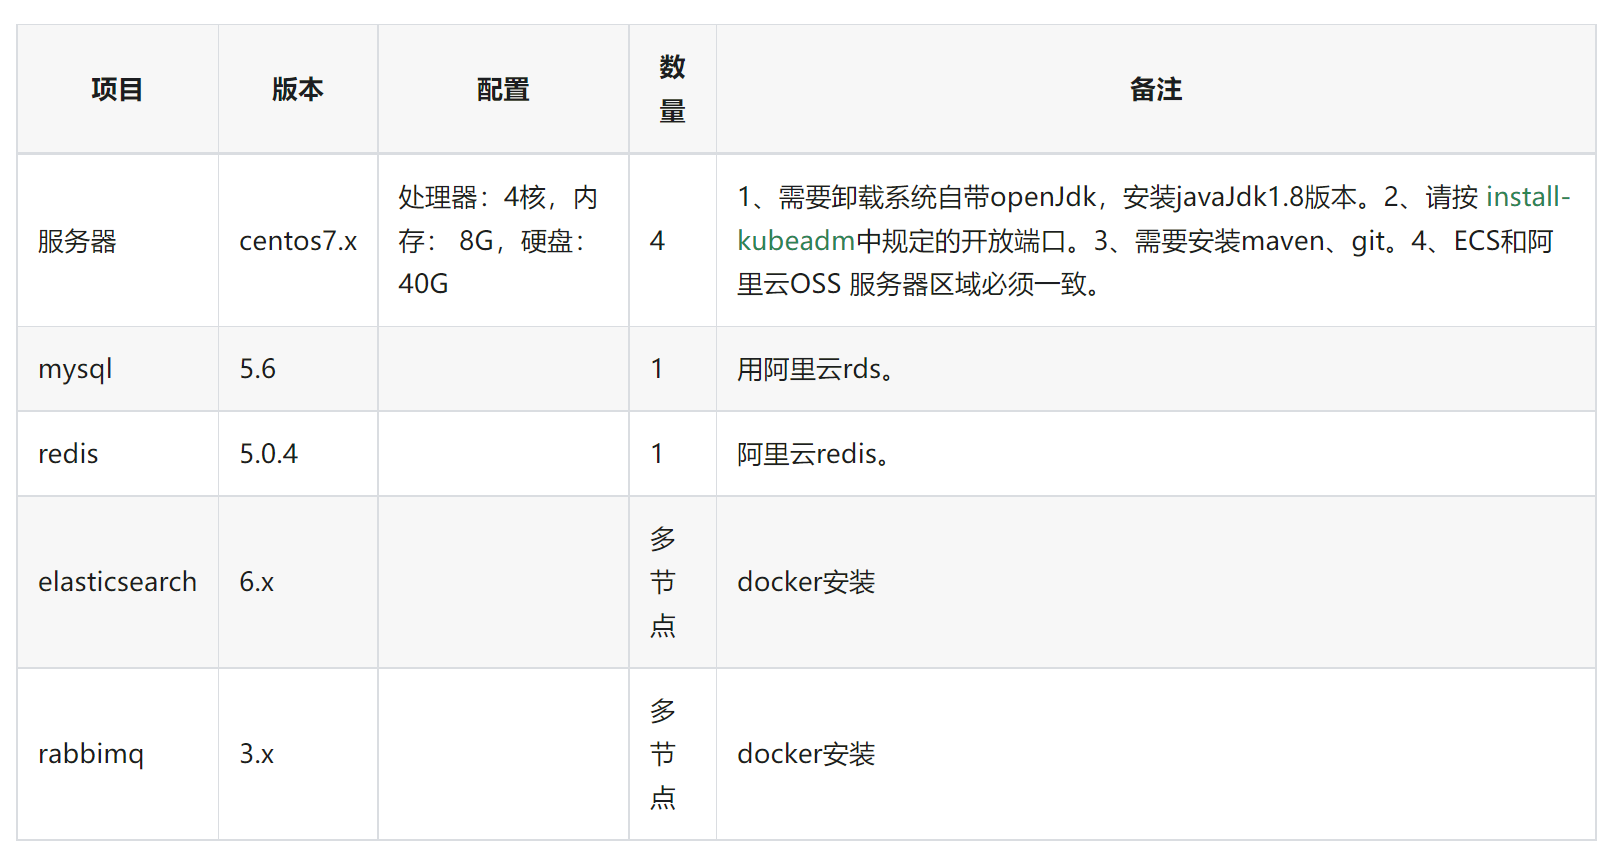Click elasticsearch's docker安装 remark
The image size is (1618, 858).
[806, 582]
